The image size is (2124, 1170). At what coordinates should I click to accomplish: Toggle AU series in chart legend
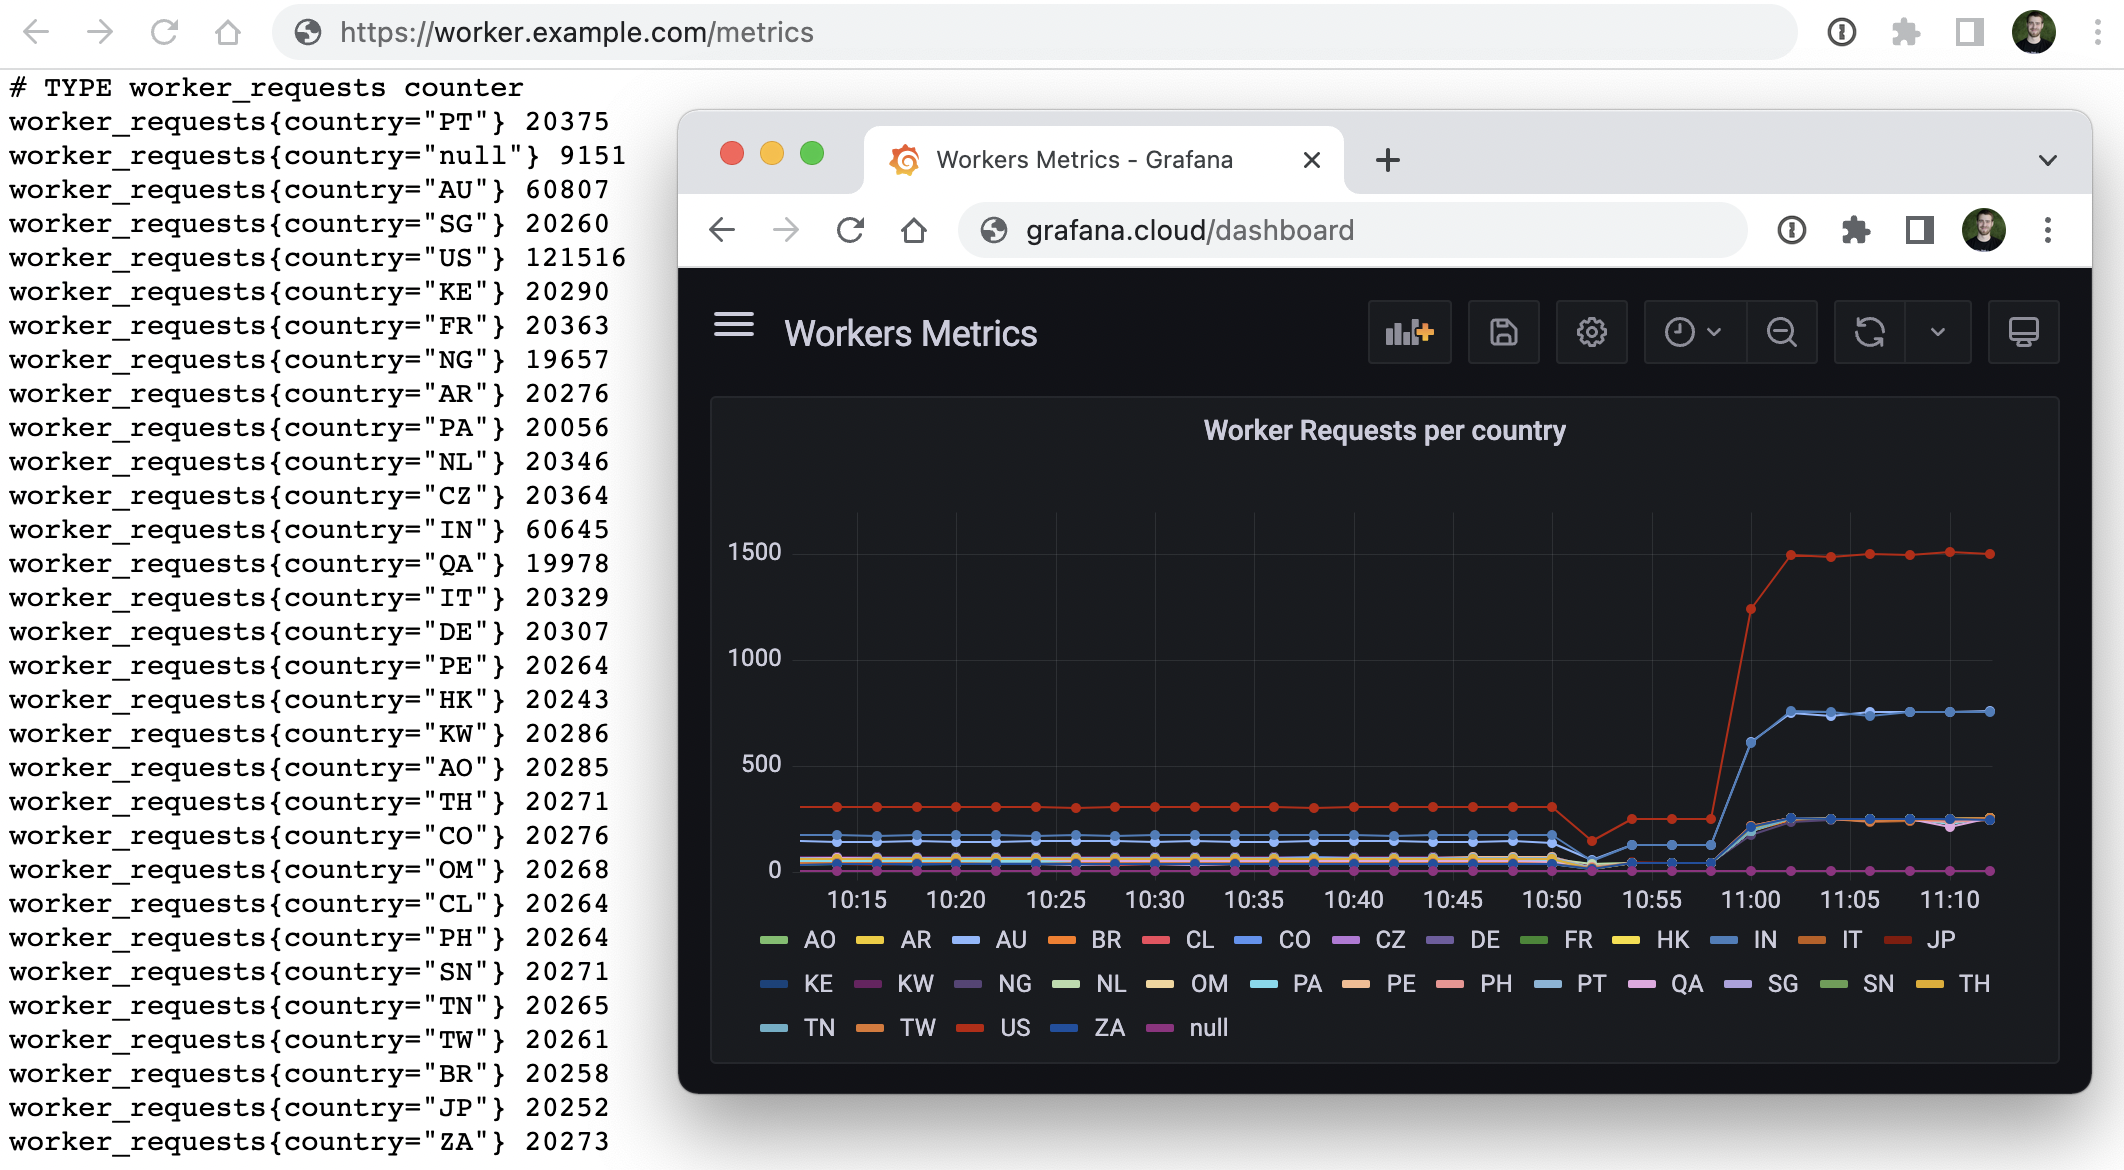click(x=1010, y=940)
